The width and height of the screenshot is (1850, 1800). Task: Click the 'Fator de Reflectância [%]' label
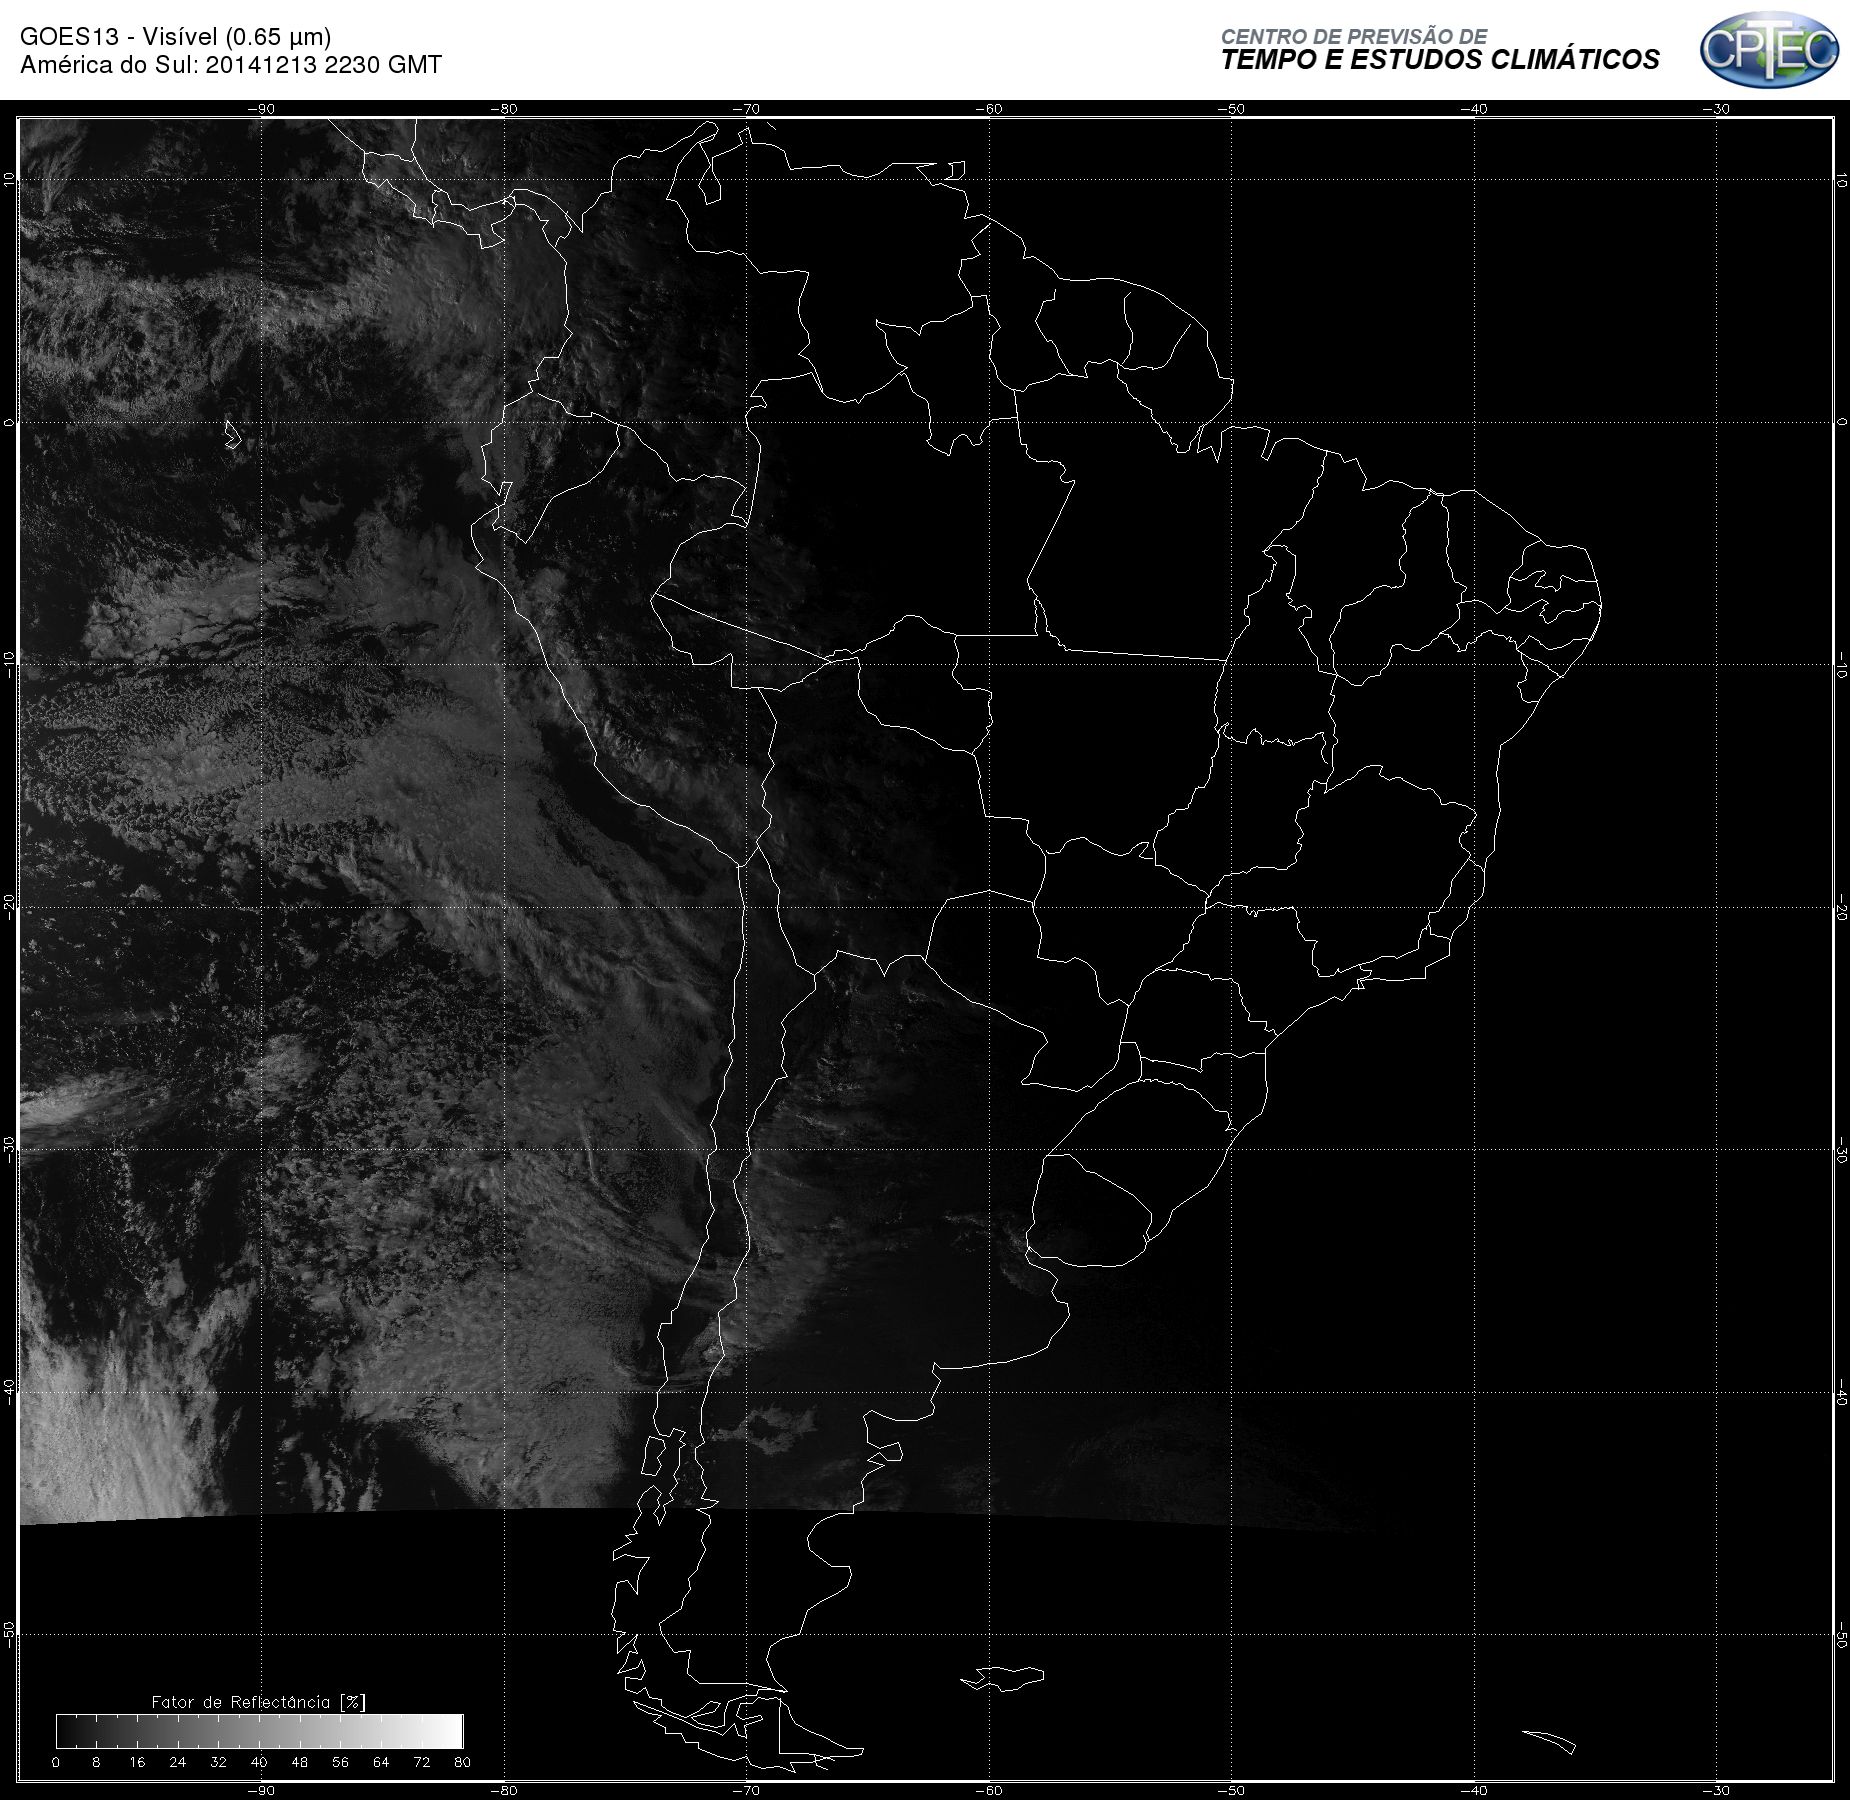tap(258, 1702)
